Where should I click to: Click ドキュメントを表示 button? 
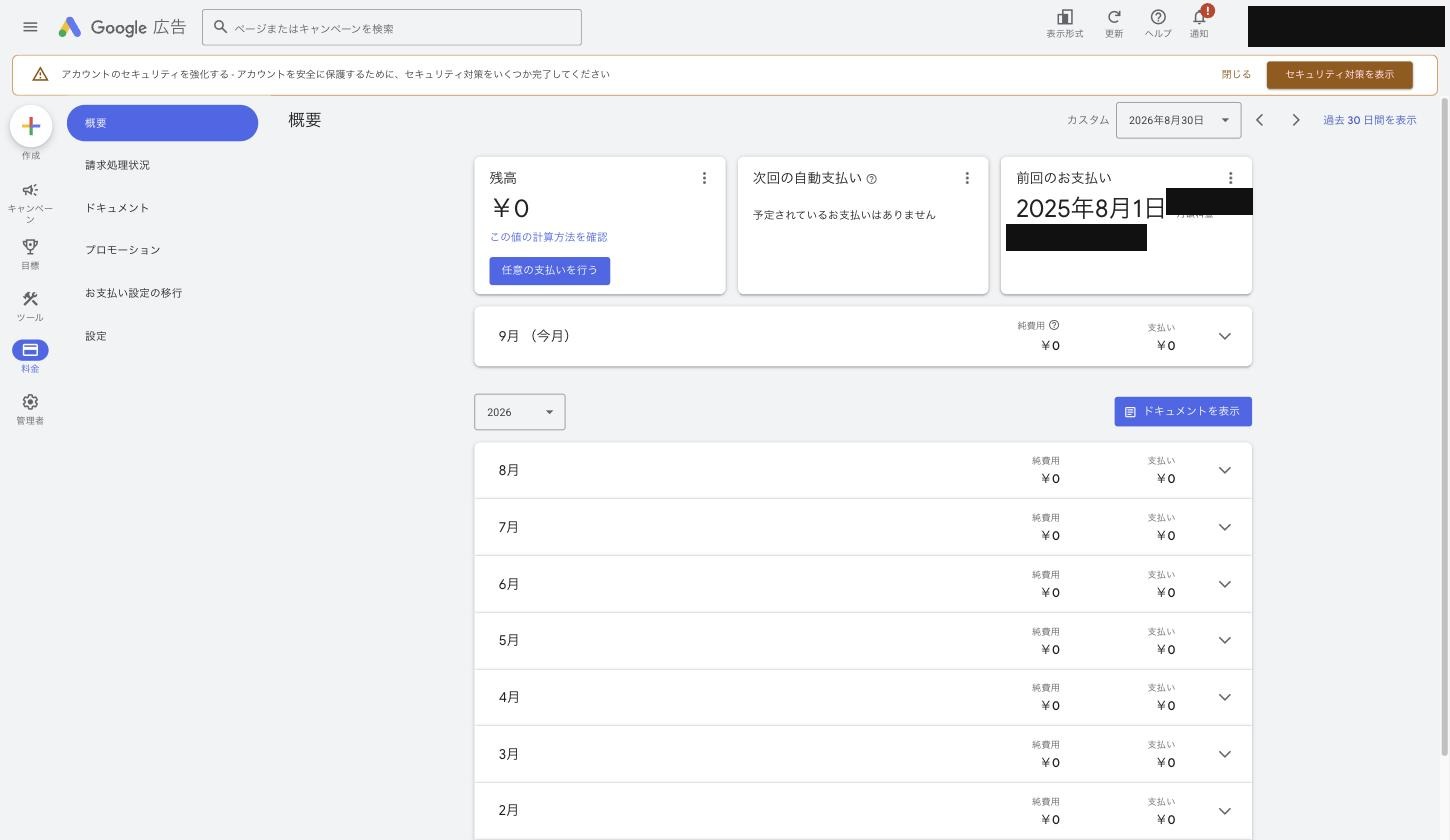[1183, 412]
